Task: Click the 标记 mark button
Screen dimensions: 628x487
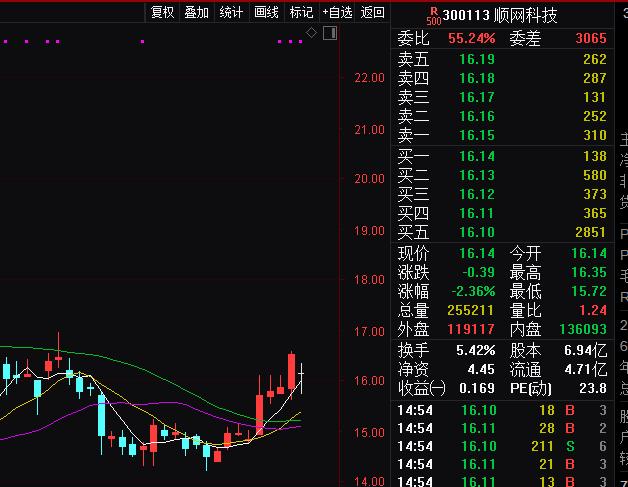Action: click(301, 12)
